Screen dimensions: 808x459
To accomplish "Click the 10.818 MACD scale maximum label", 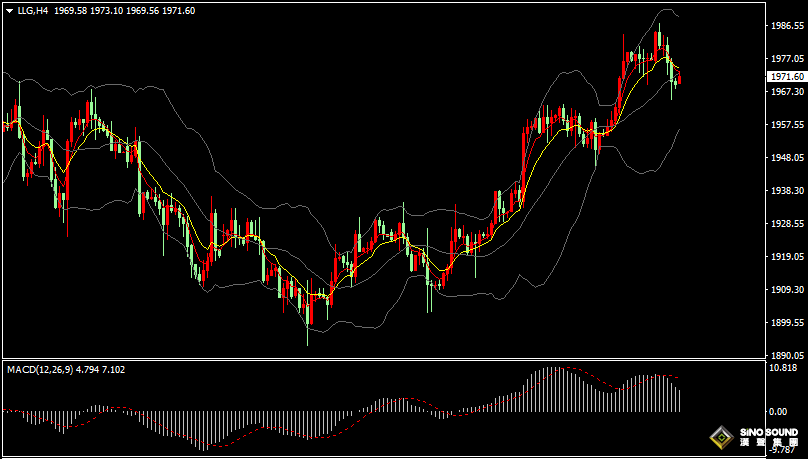I will tap(783, 367).
